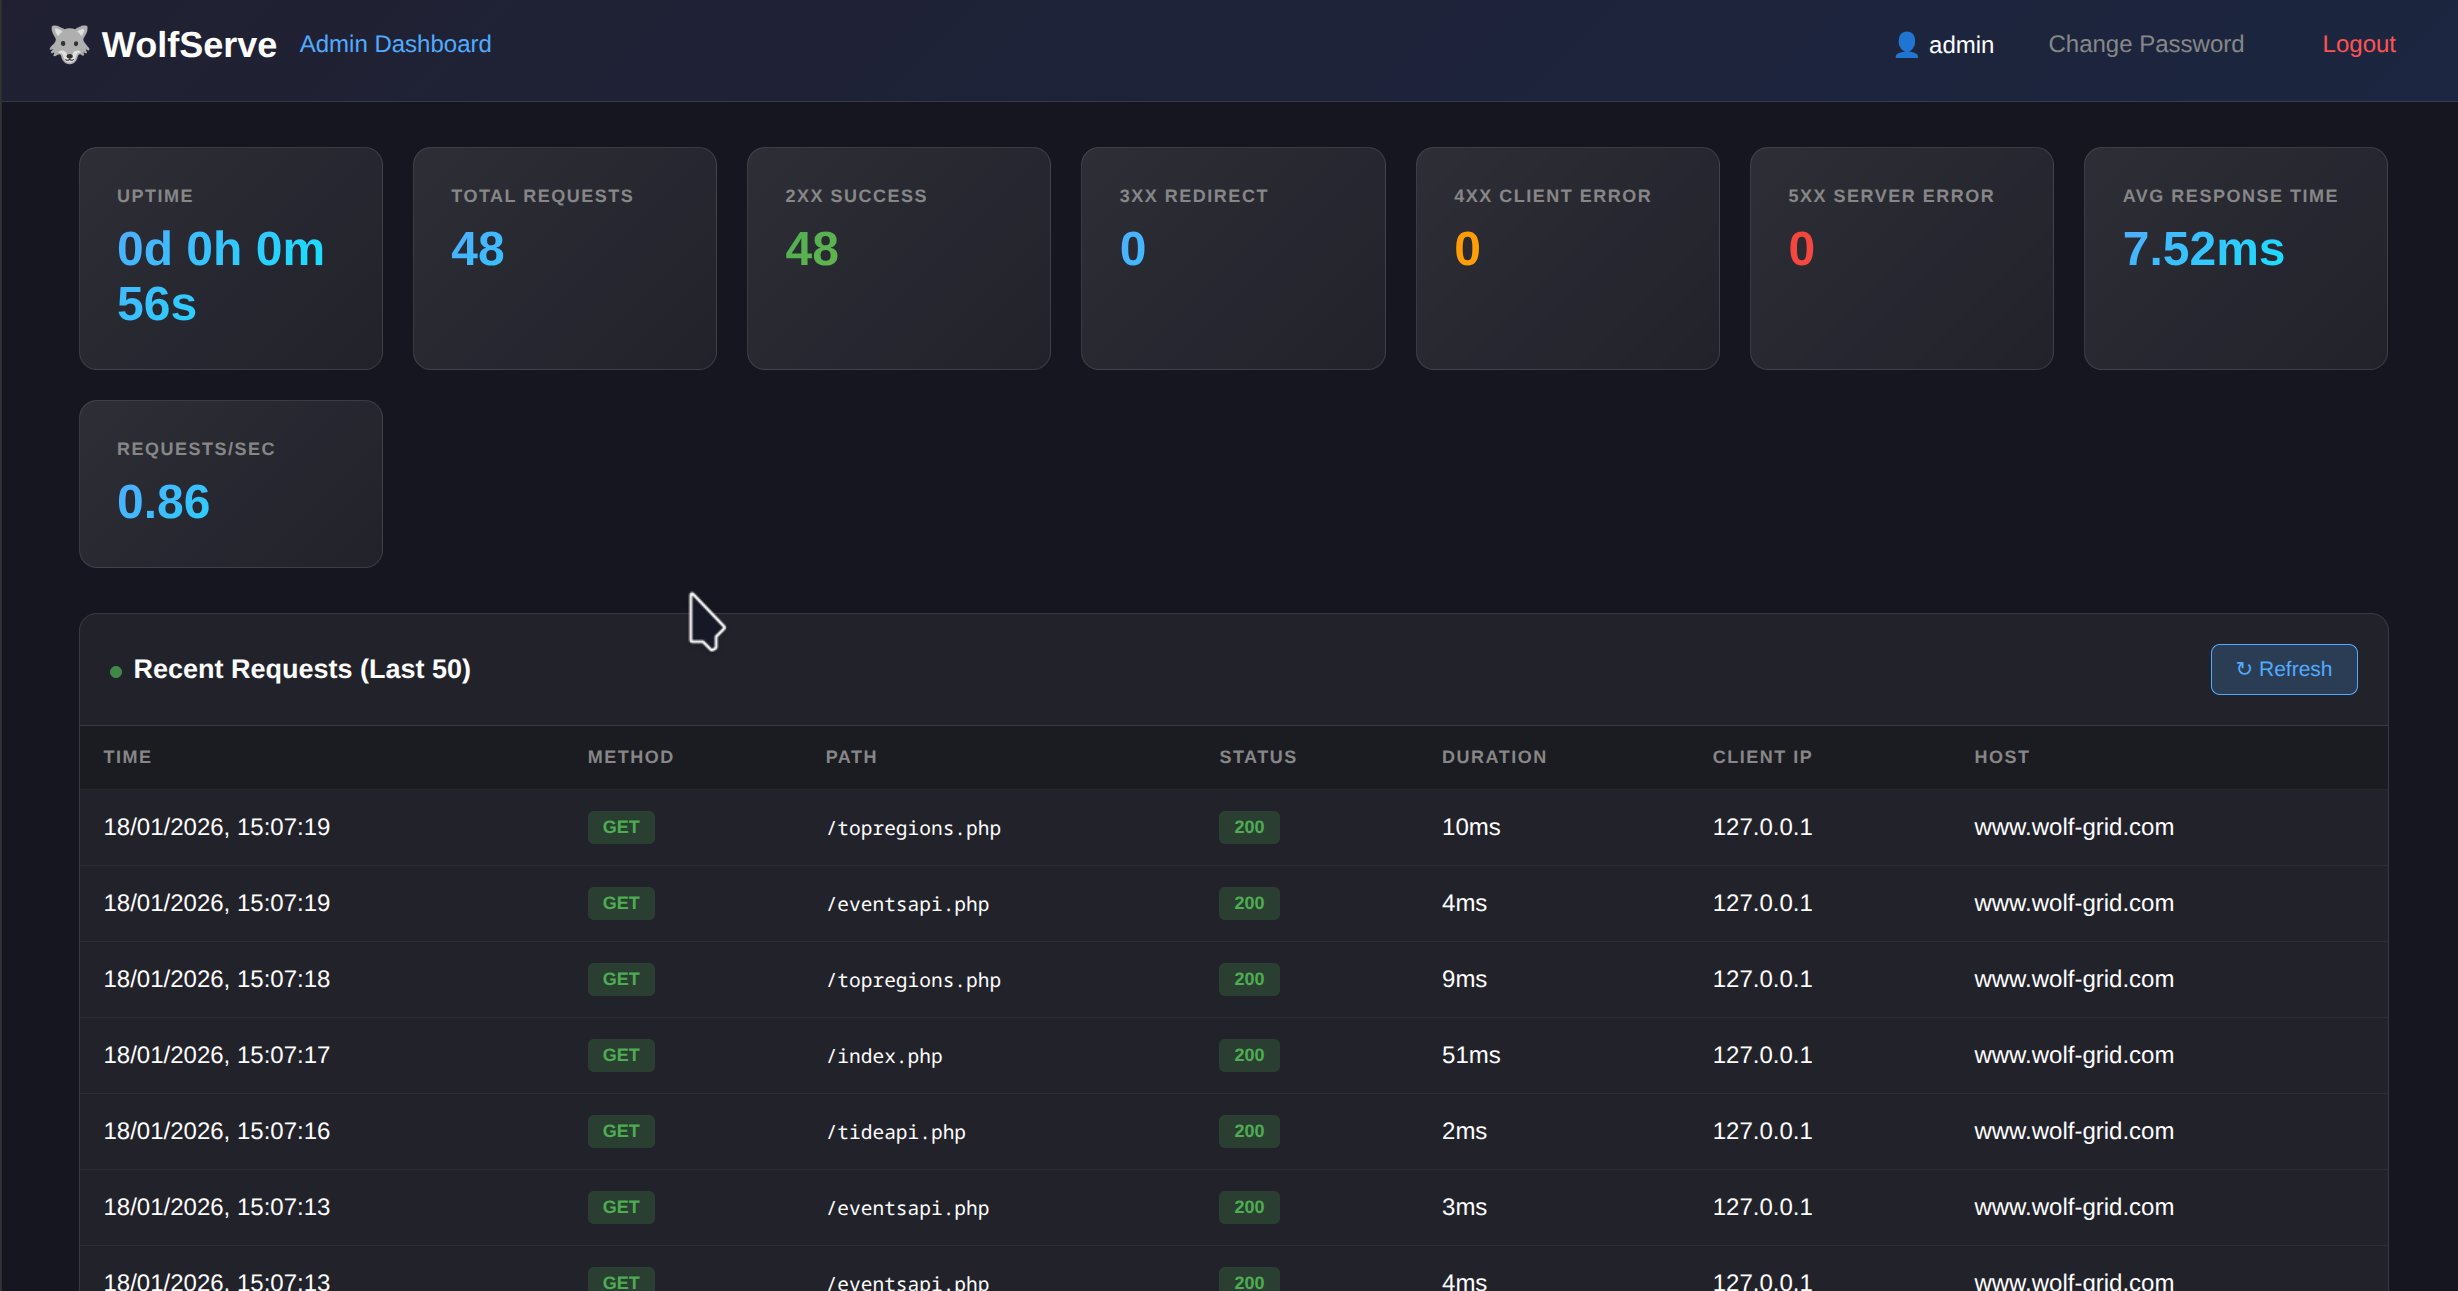Log out via the Logout link
Screen dimensions: 2458x1291
tap(2358, 45)
